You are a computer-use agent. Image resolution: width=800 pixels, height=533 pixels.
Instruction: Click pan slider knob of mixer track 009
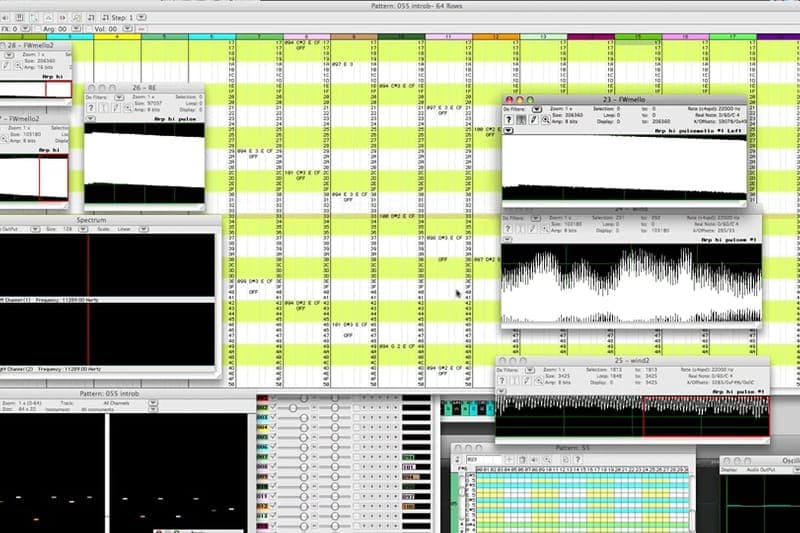(335, 476)
